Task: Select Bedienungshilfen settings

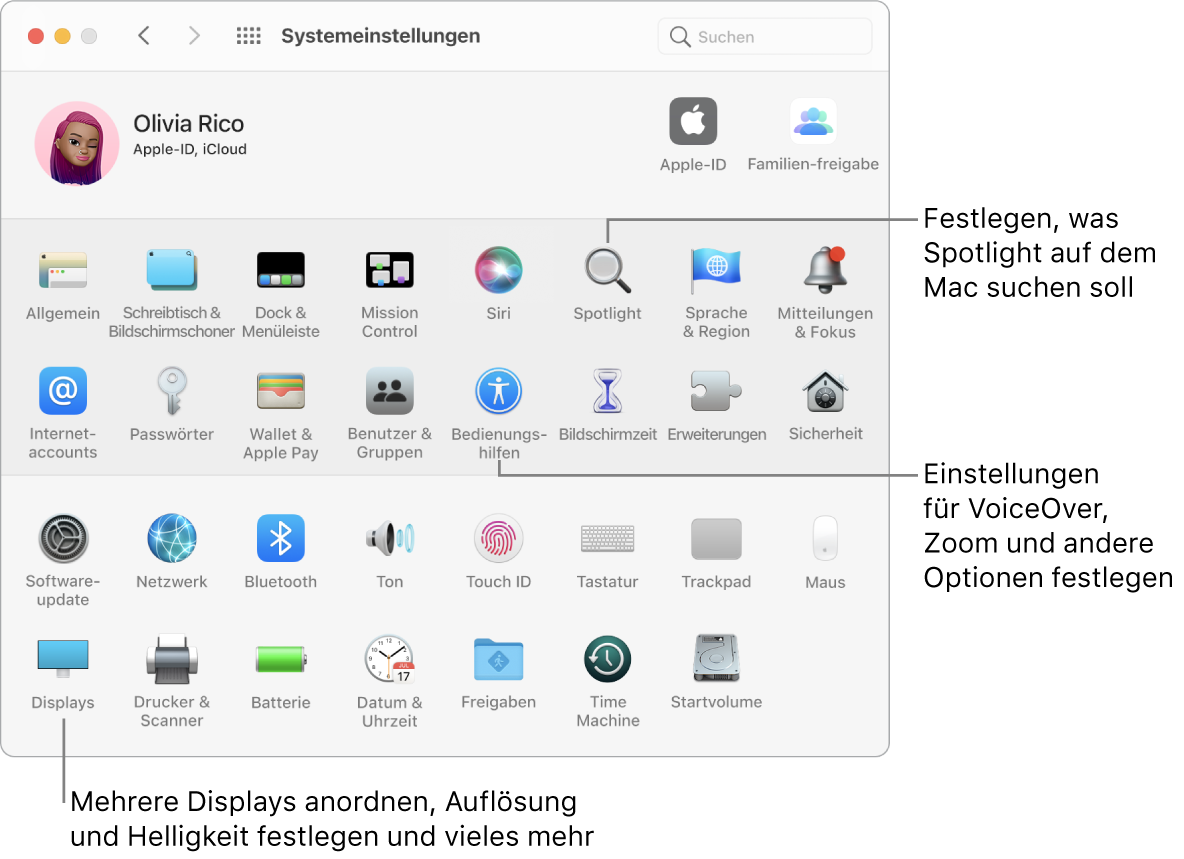Action: pos(498,391)
